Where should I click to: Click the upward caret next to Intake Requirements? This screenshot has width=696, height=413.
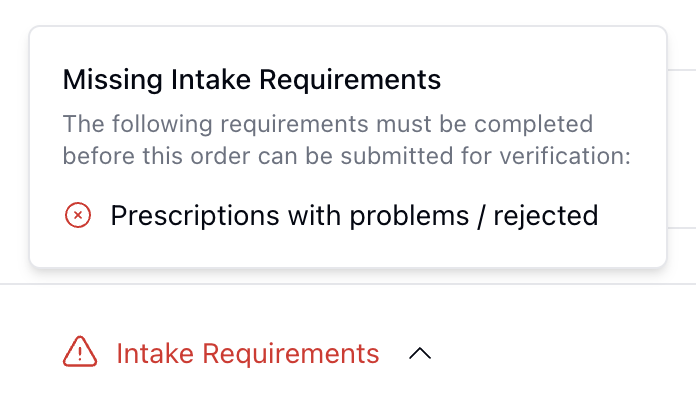pos(421,353)
